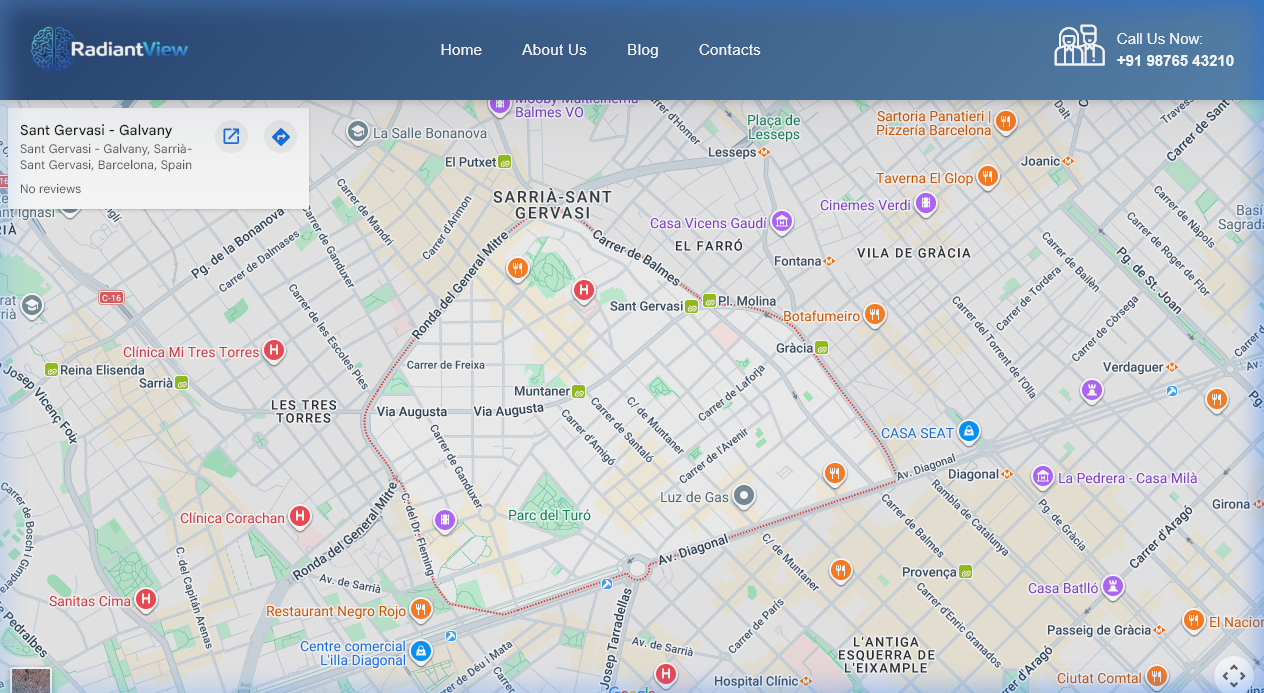This screenshot has height=693, width=1264.
Task: Open the Restaurant Negro Rojo marker
Action: pyautogui.click(x=421, y=610)
